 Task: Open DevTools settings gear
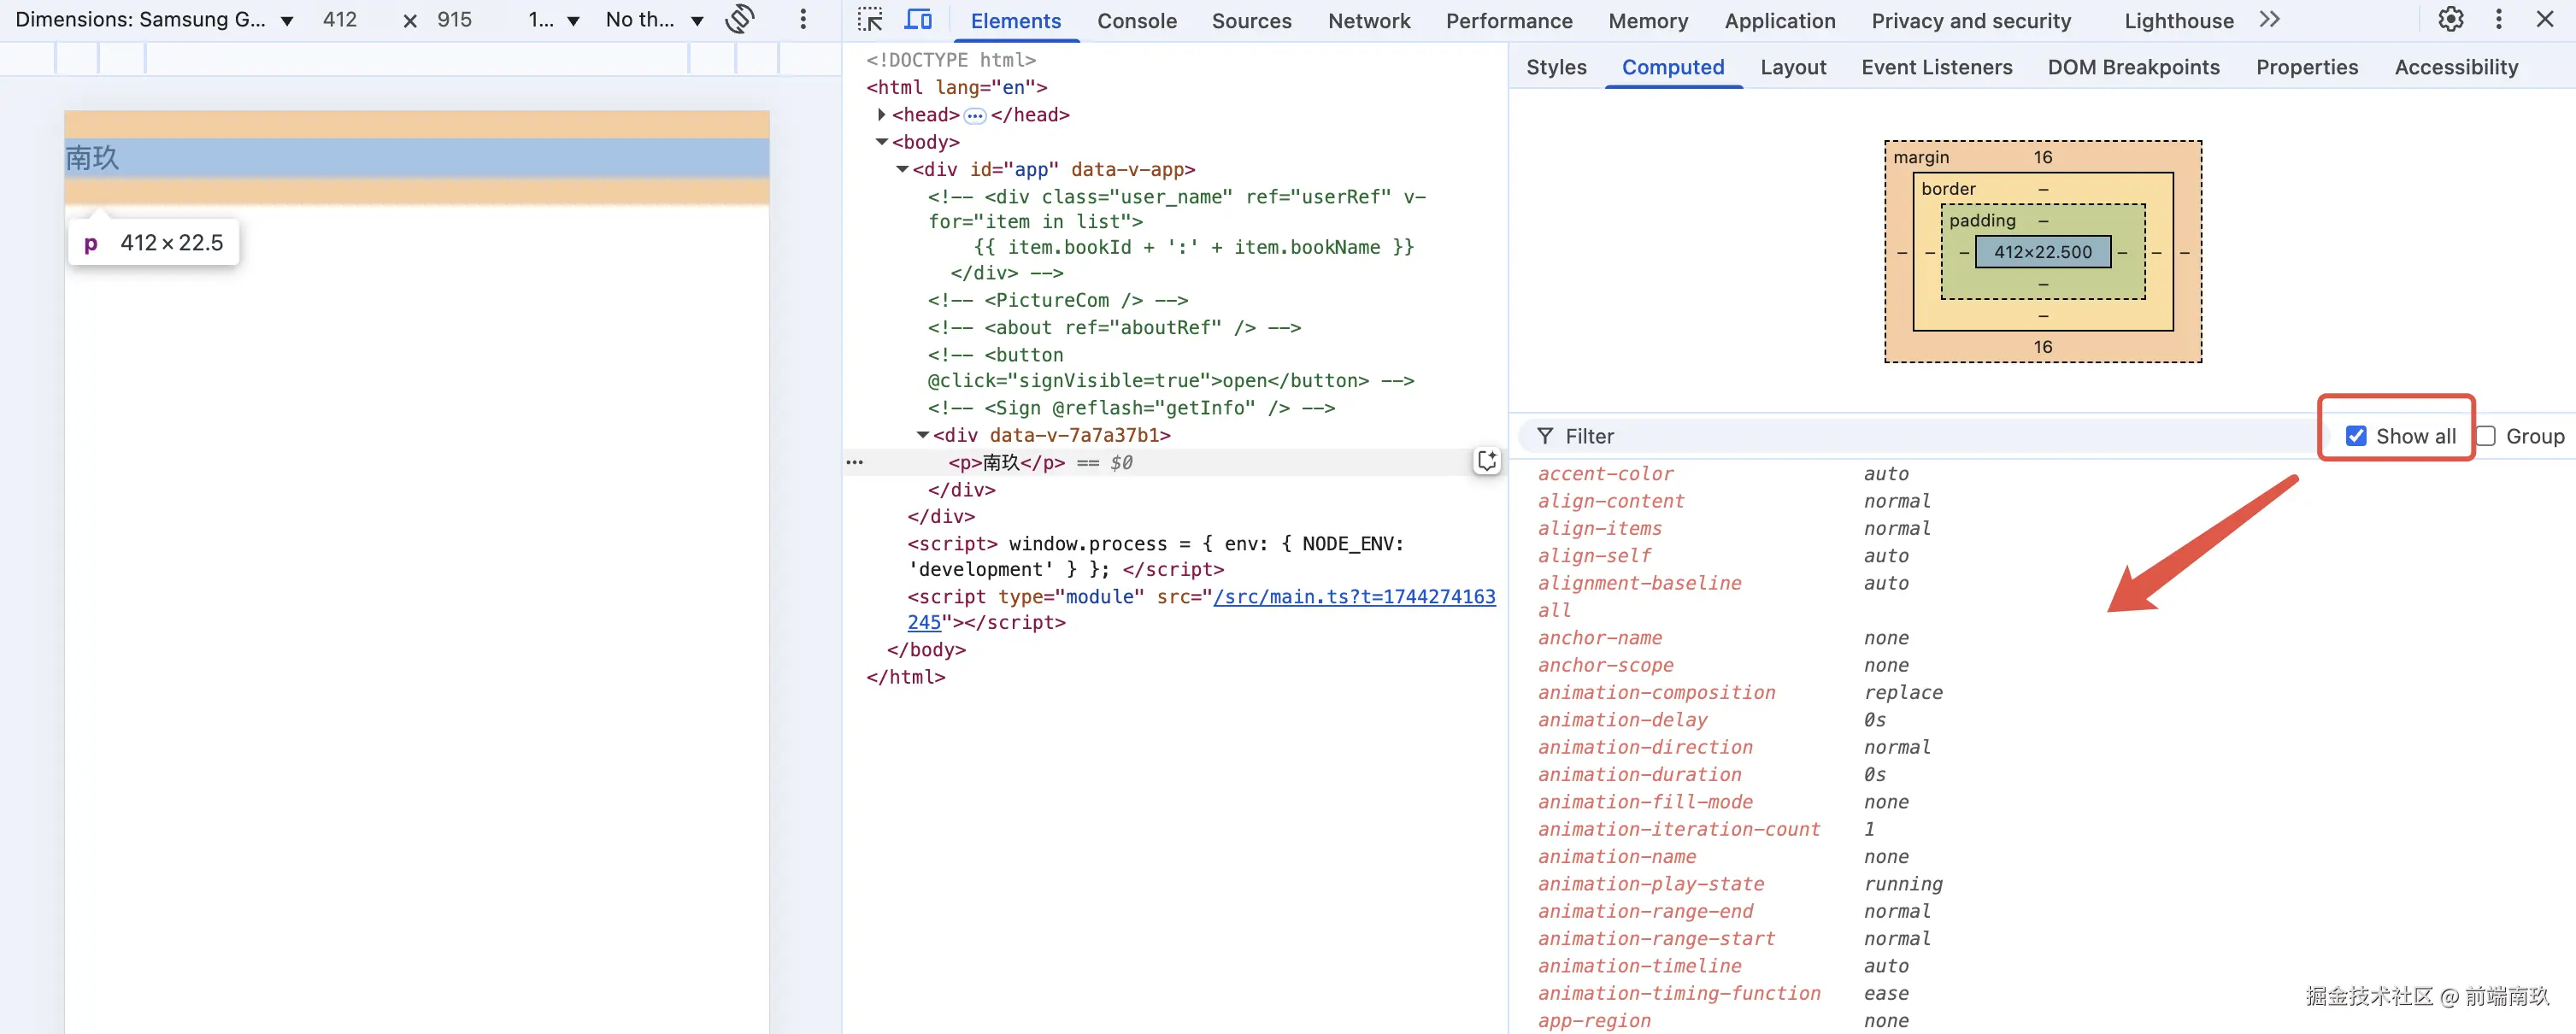(2450, 20)
